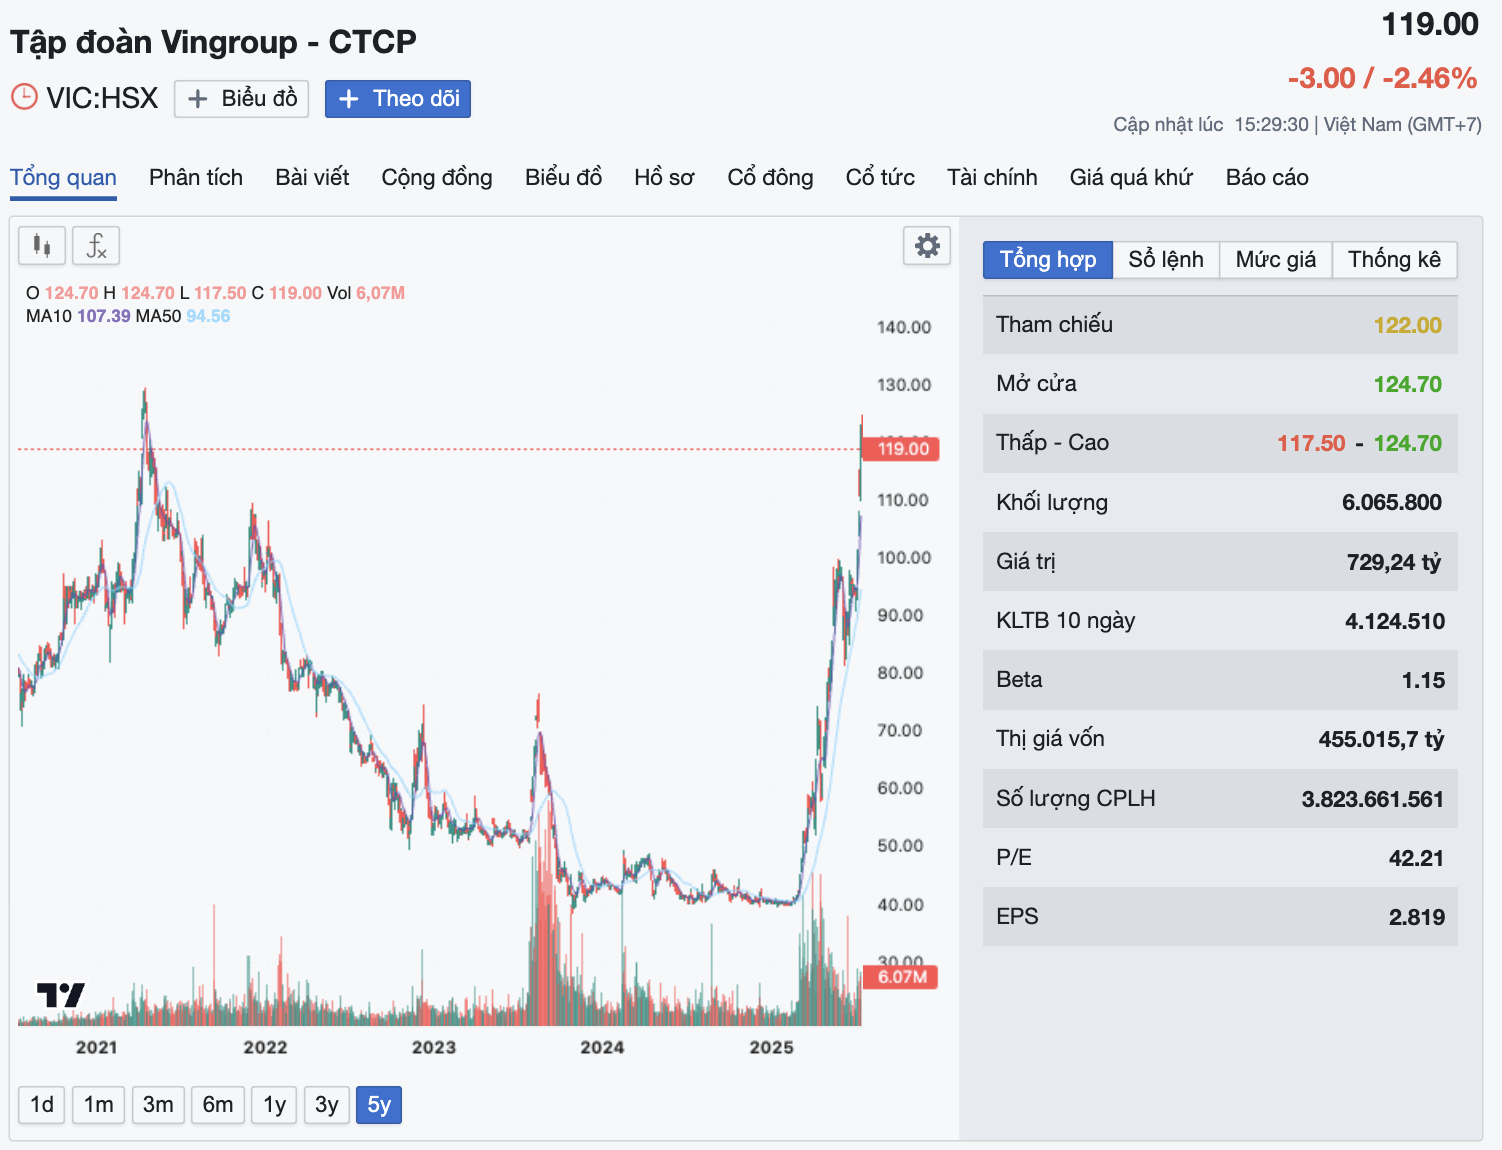Select the 1y time range
Viewport: 1502px width, 1150px height.
[274, 1105]
